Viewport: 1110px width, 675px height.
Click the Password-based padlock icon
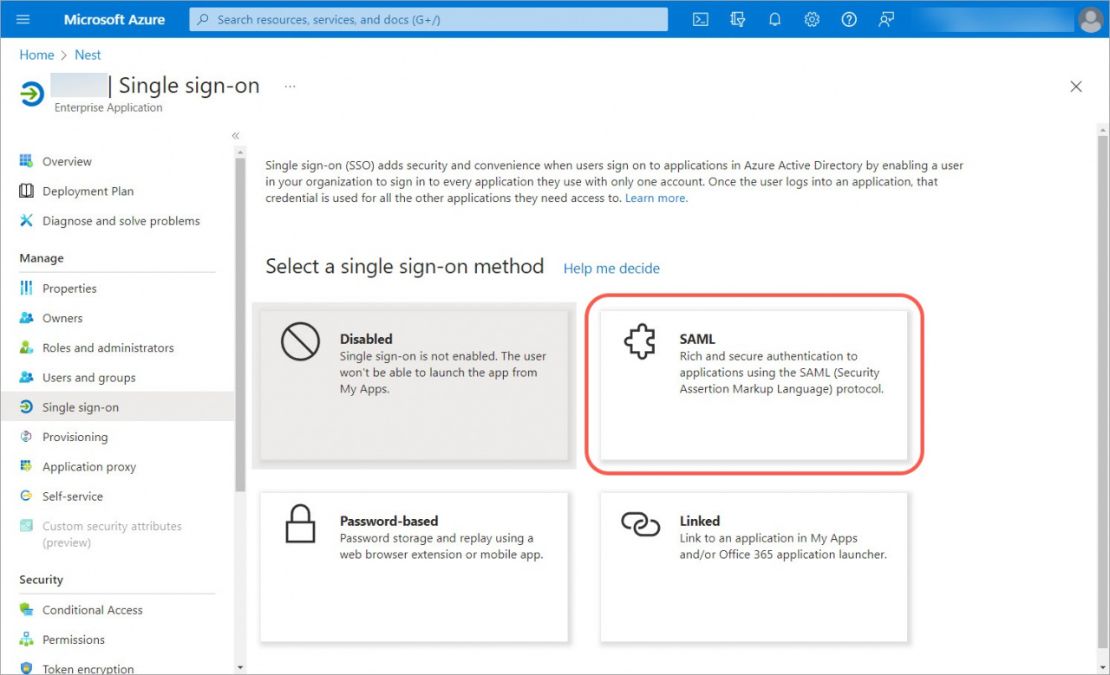pyautogui.click(x=300, y=524)
